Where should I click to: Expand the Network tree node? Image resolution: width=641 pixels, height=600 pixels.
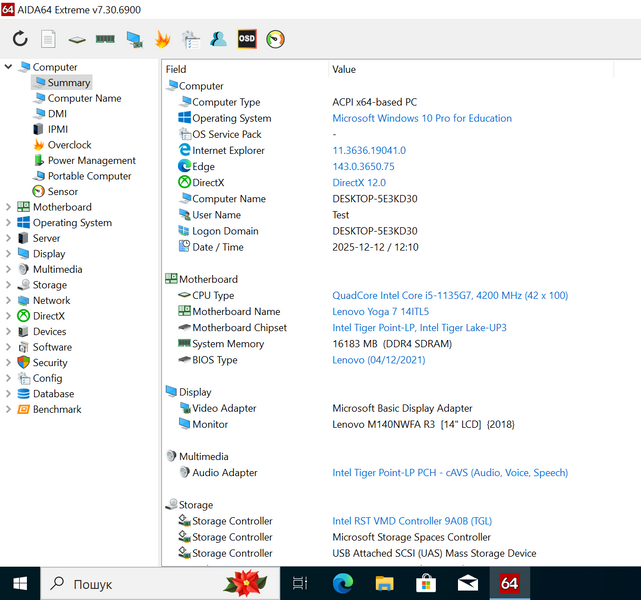coord(8,300)
